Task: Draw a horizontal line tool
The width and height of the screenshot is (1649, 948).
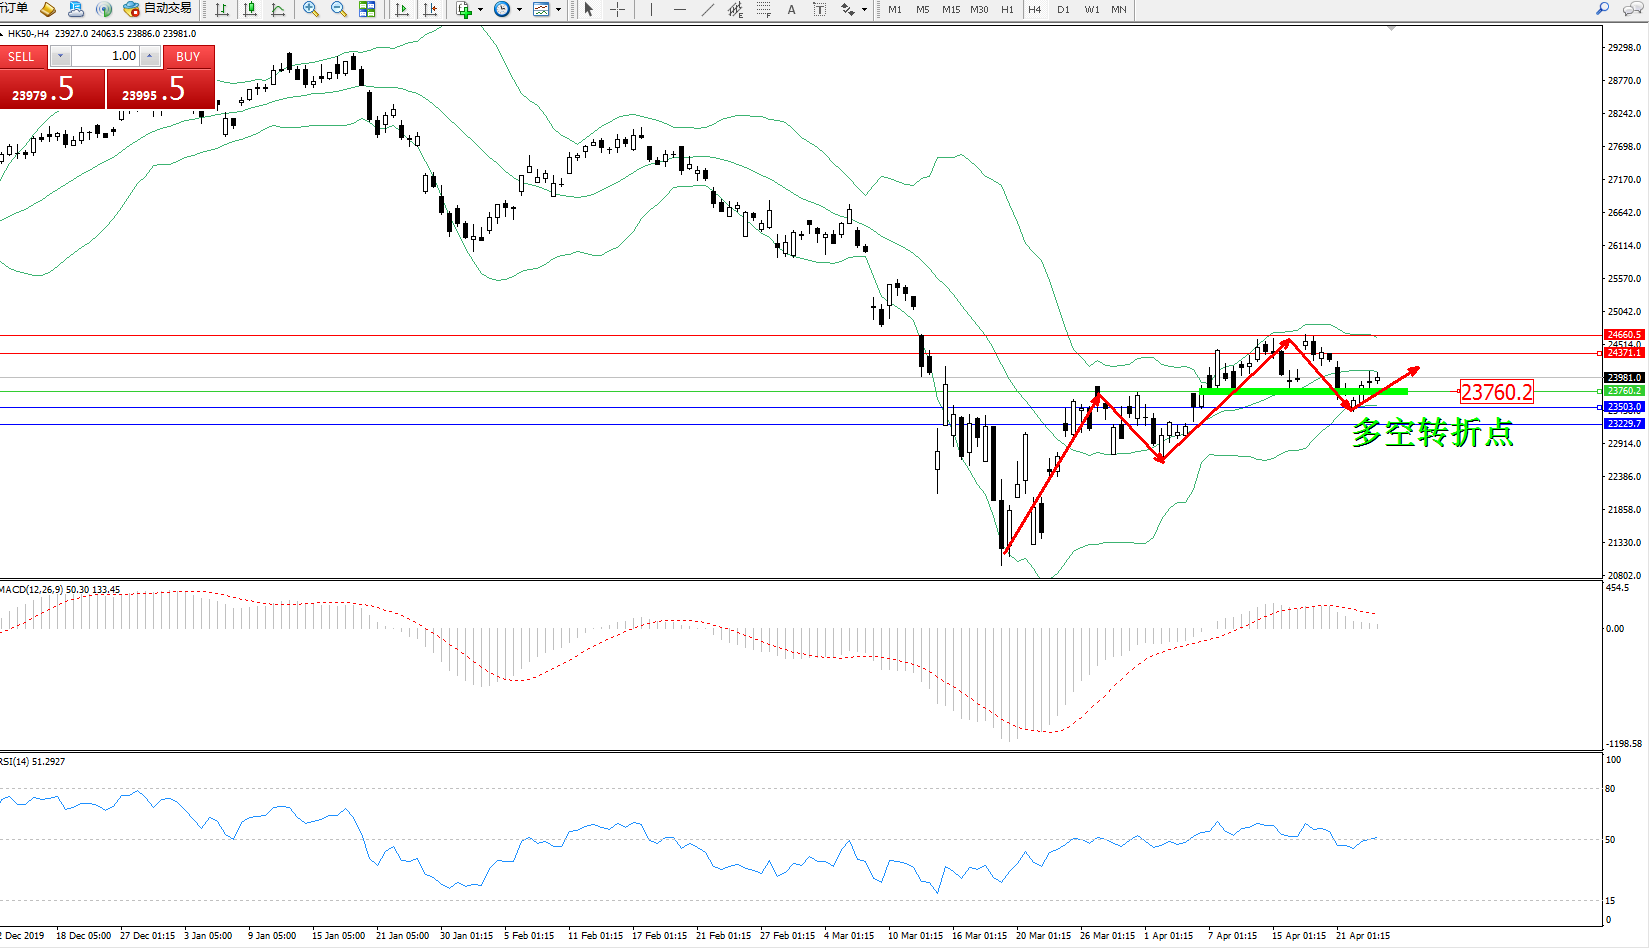Action: point(679,9)
